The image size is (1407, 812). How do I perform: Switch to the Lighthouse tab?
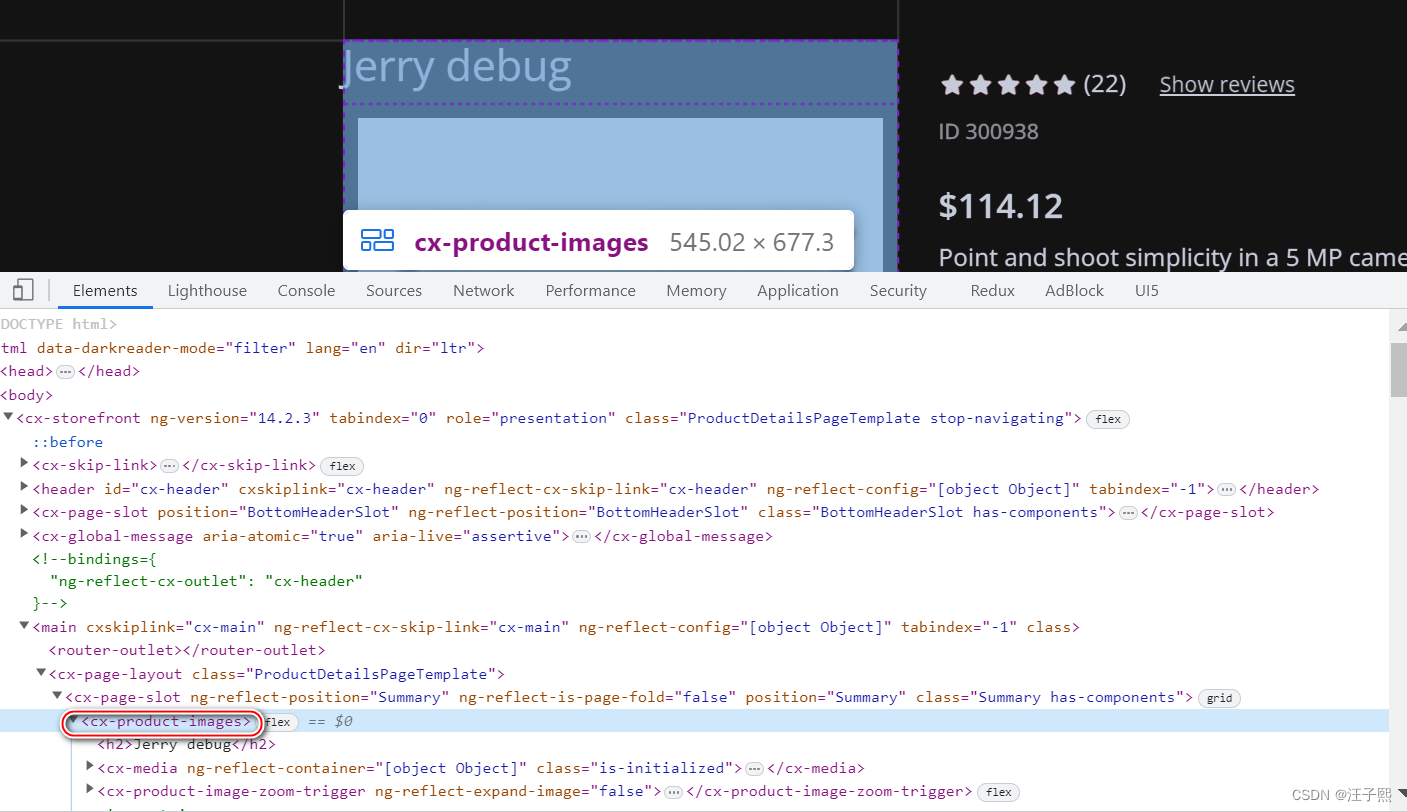click(x=207, y=291)
